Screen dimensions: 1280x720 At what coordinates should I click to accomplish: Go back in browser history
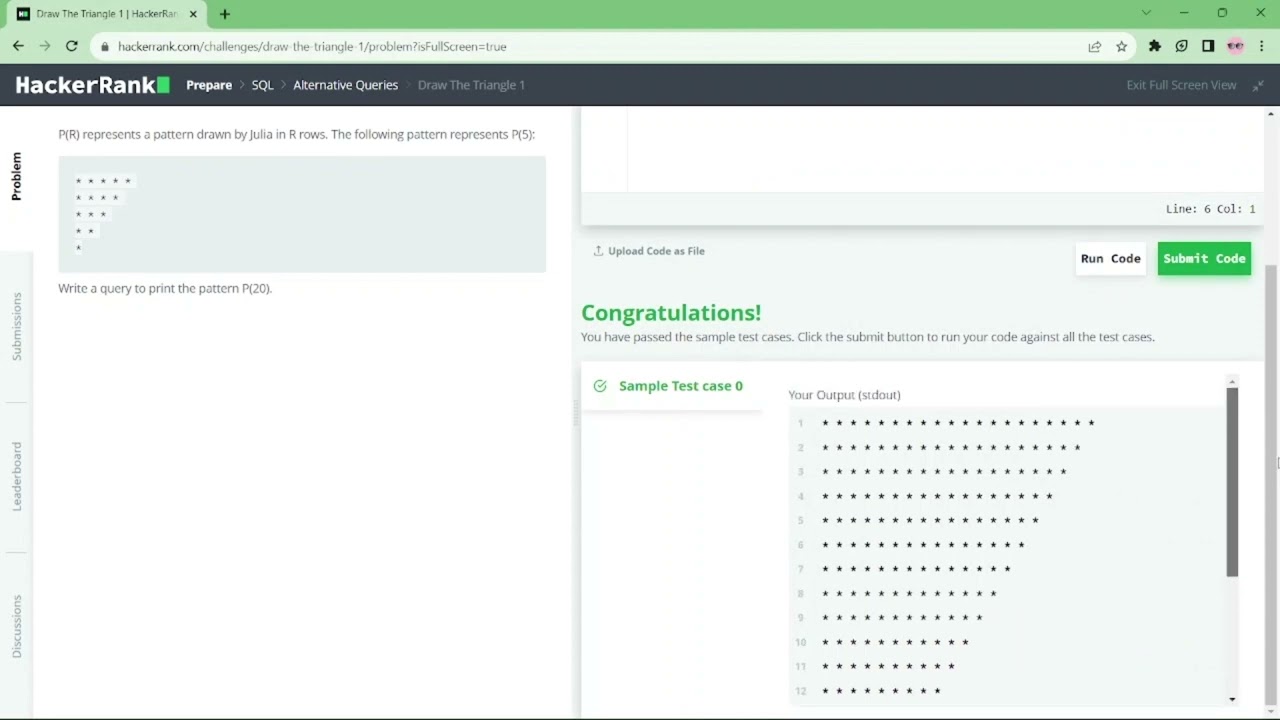[x=18, y=46]
